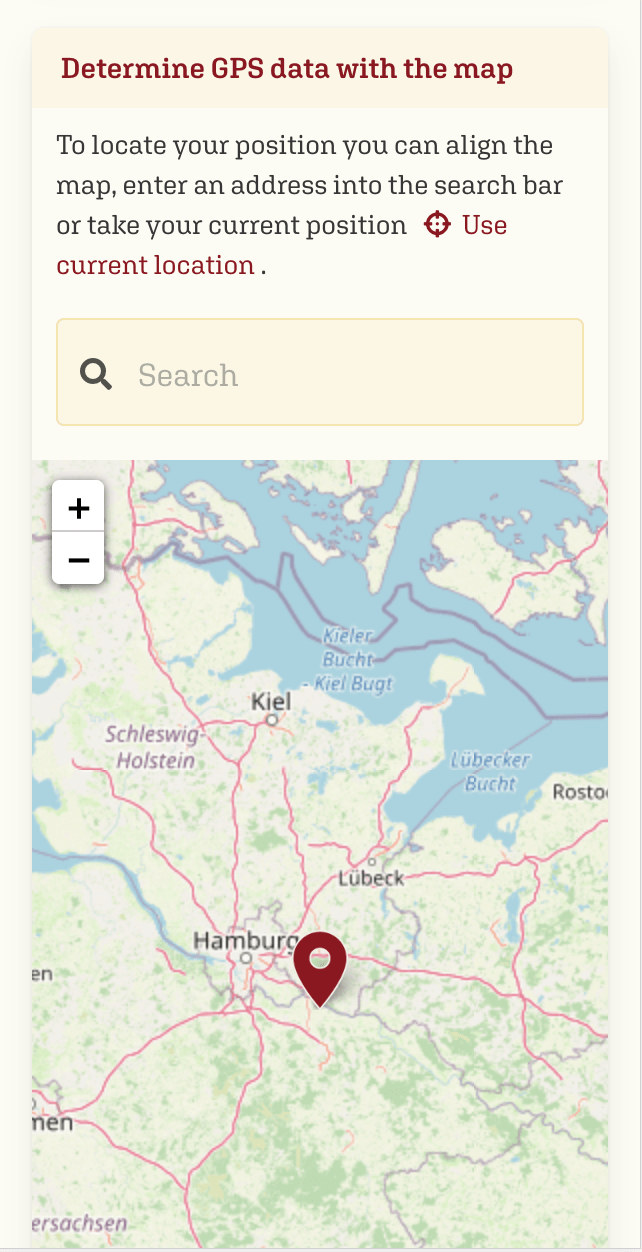Click the Kieler Bucht bay label
642x1252 pixels.
click(348, 645)
